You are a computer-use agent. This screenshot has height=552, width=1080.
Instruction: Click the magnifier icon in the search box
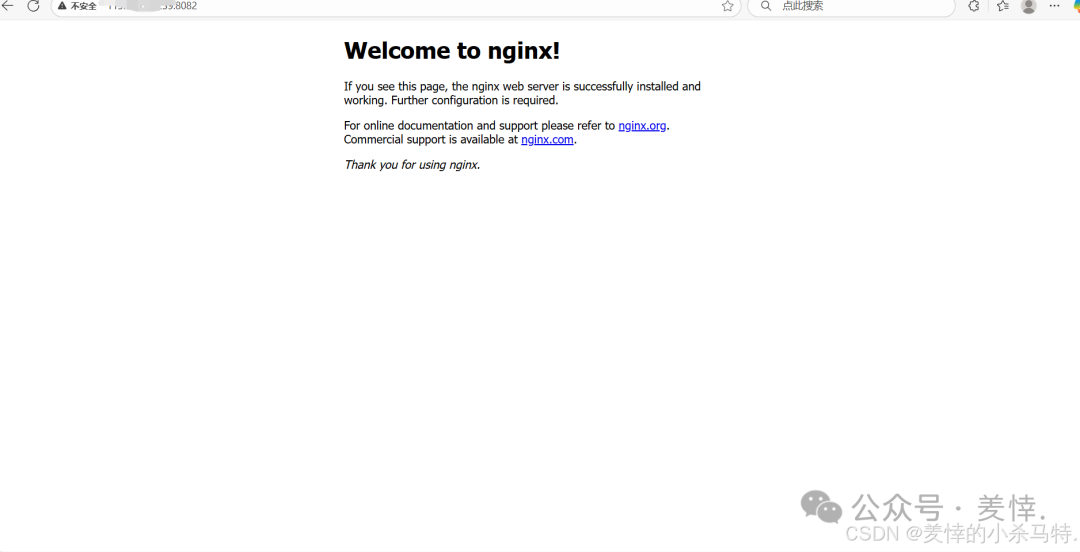coord(765,6)
